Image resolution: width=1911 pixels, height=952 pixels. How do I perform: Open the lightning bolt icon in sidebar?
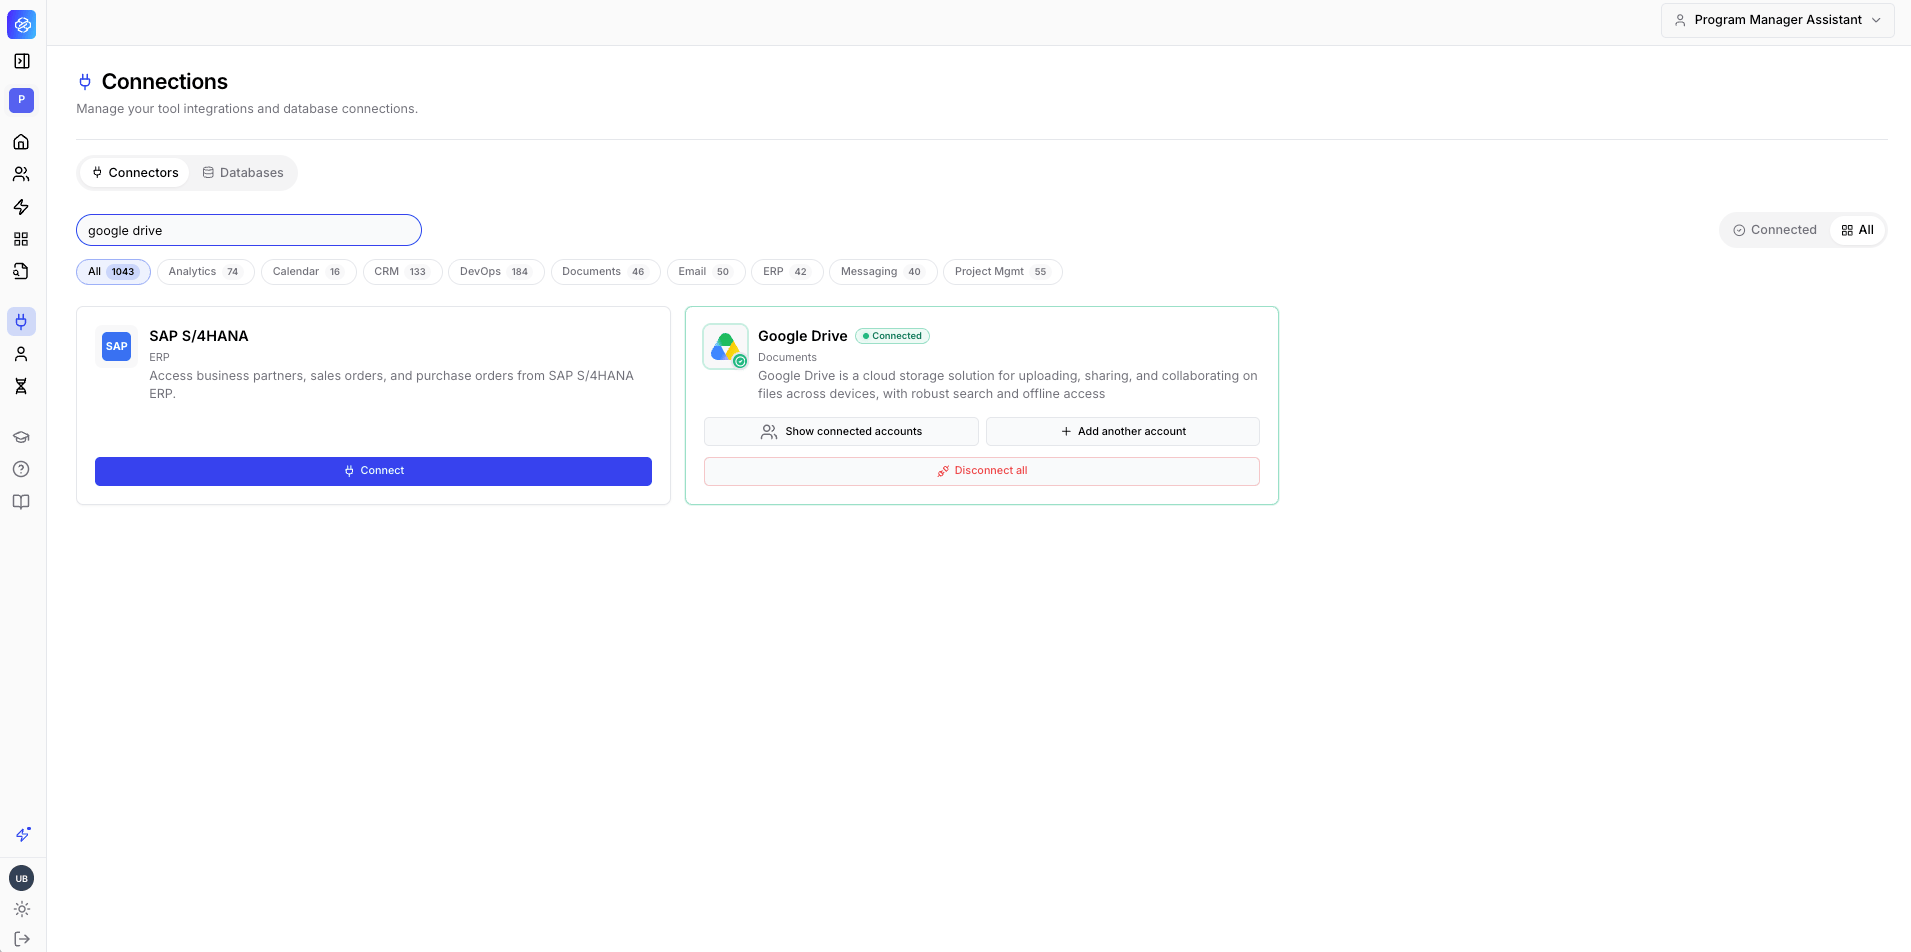pyautogui.click(x=21, y=207)
